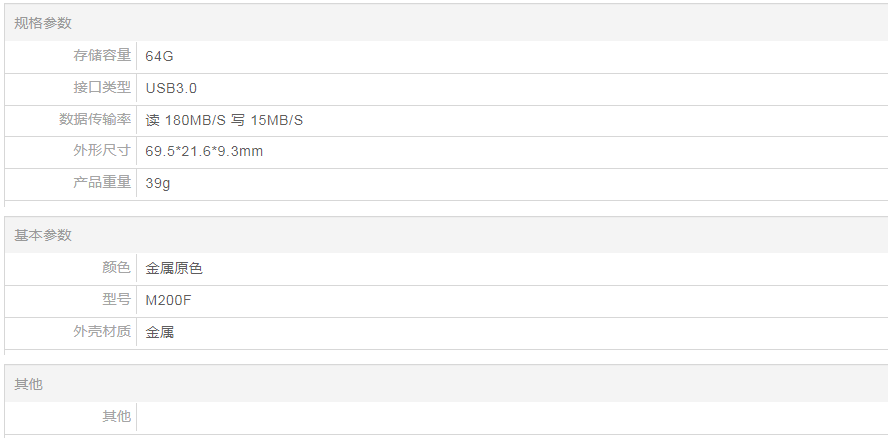Select the 颜色 row label
Image resolution: width=894 pixels, height=438 pixels.
tap(115, 268)
